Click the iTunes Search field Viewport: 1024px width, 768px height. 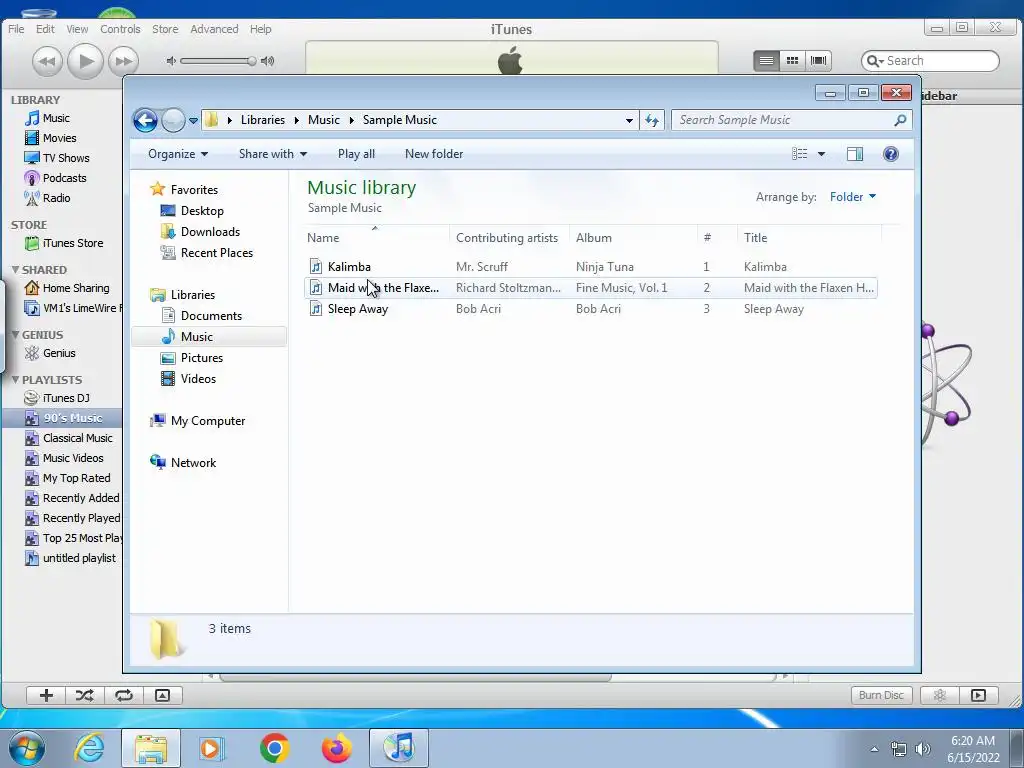[x=930, y=61]
